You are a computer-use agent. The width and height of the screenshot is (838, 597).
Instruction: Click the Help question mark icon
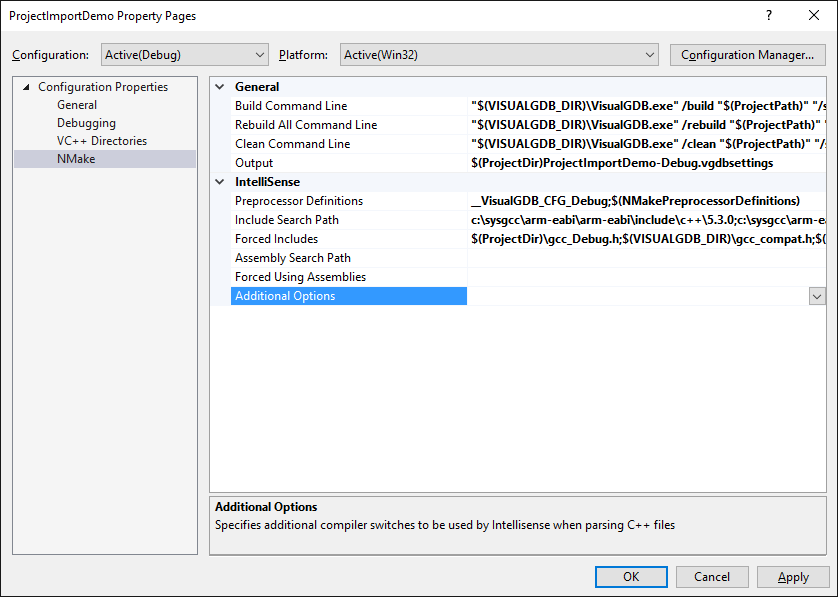769,16
